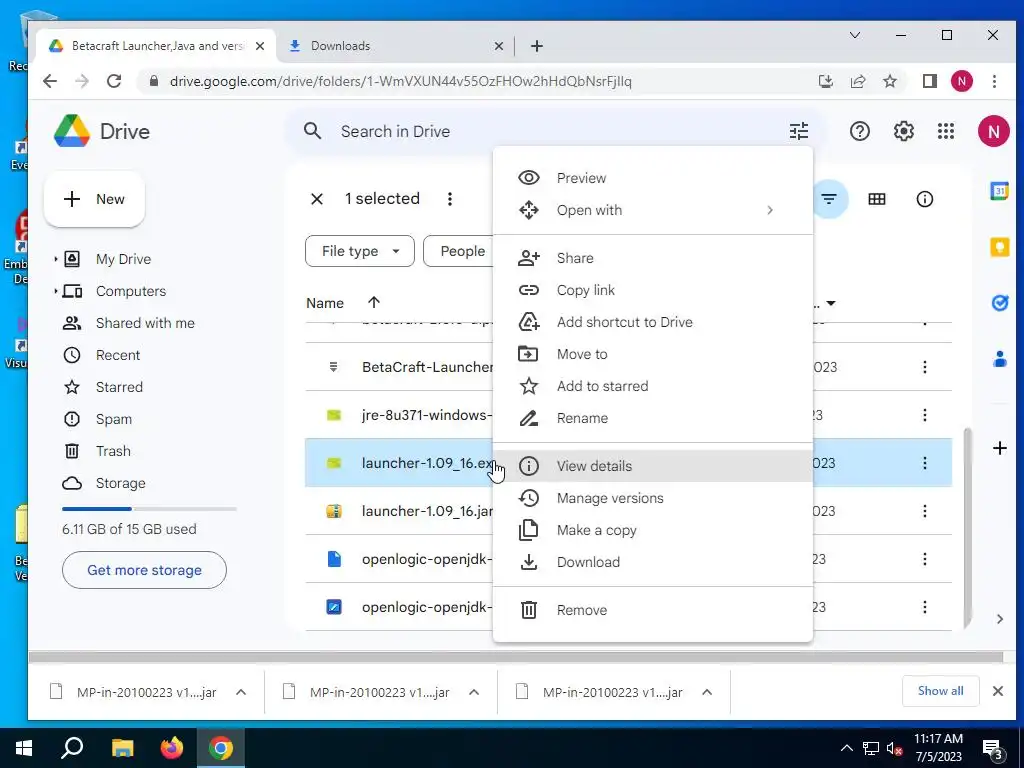This screenshot has height=768, width=1024.
Task: Open more options for launcher-1.09_16.exe row
Action: [925, 463]
